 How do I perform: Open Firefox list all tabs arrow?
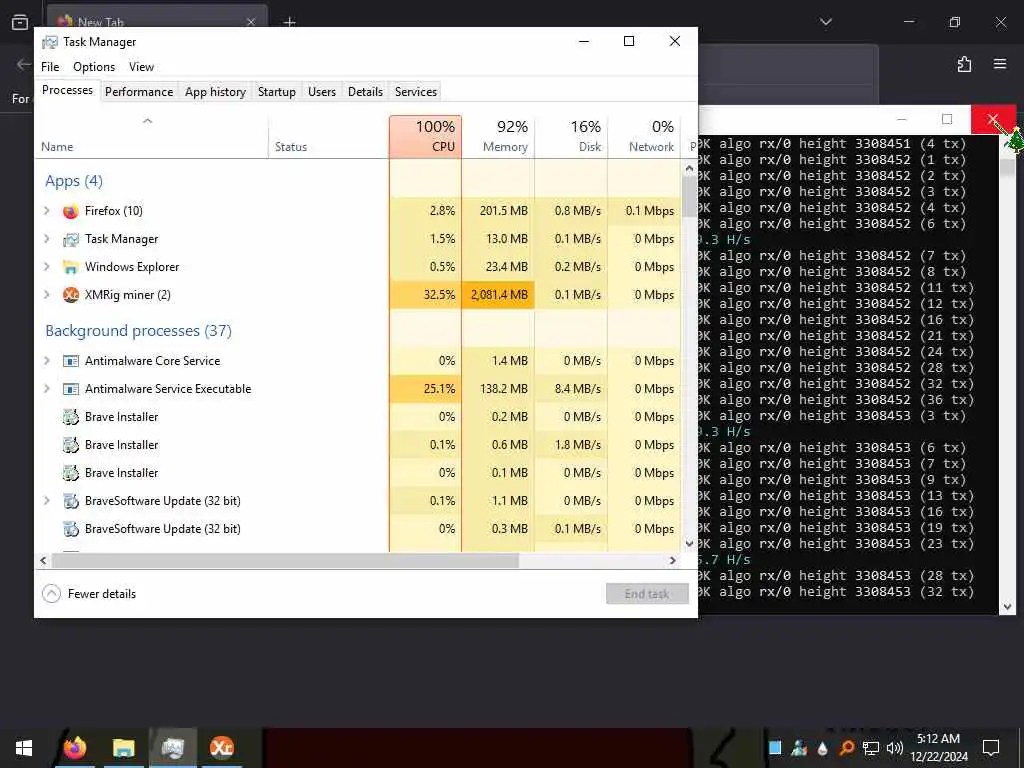[826, 22]
